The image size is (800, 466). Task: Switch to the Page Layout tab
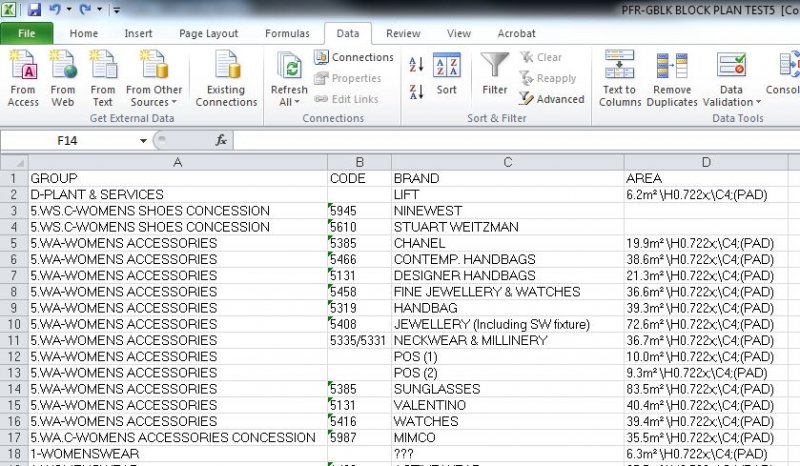click(208, 33)
